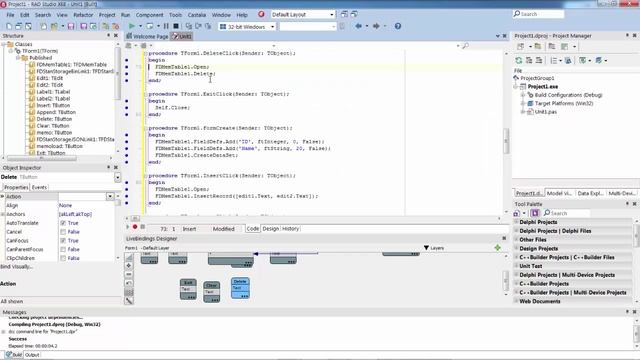This screenshot has width=640, height=360.
Task: Toggle the Cancel property checkbox
Action: 63,232
